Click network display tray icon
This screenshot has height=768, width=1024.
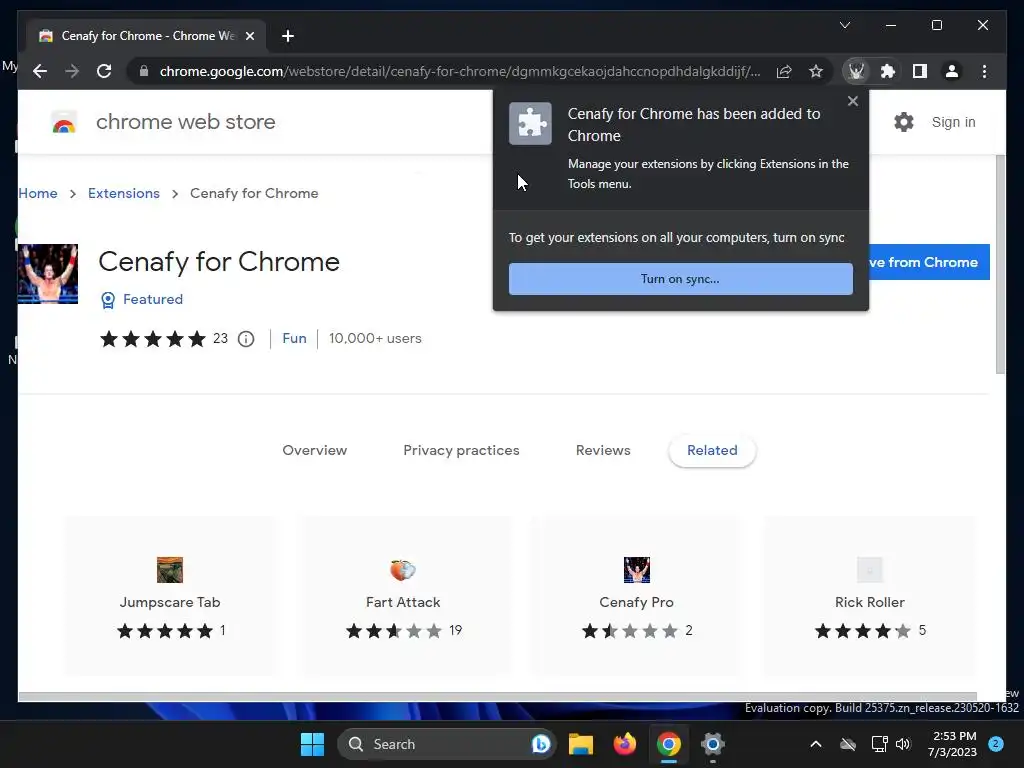(879, 744)
